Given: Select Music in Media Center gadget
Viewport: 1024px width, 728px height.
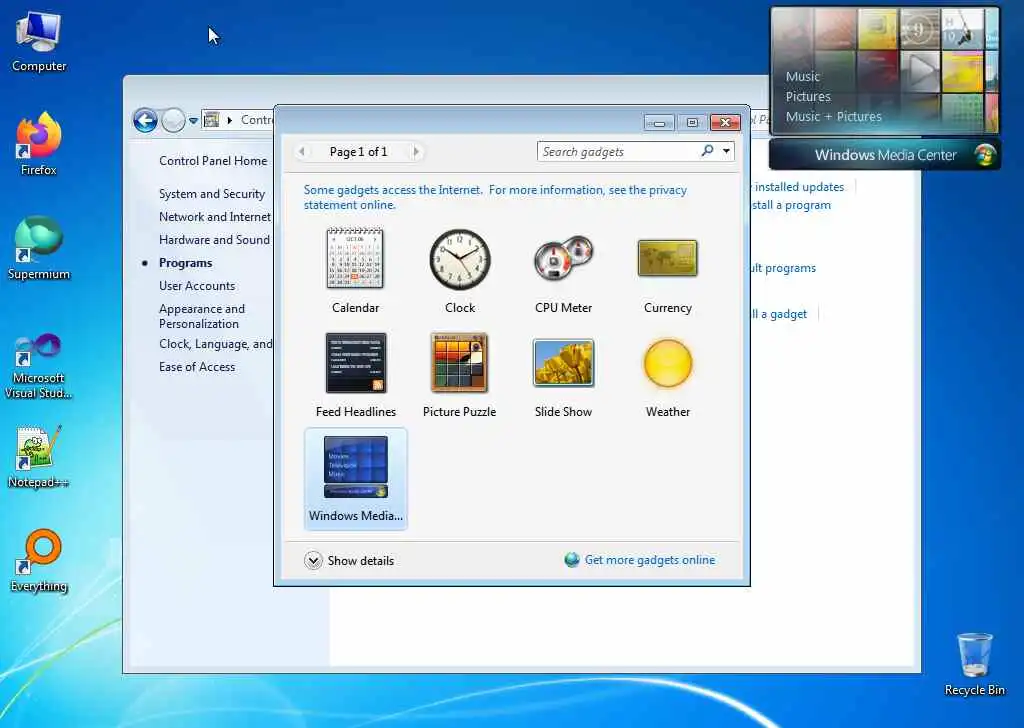Looking at the screenshot, I should 803,76.
